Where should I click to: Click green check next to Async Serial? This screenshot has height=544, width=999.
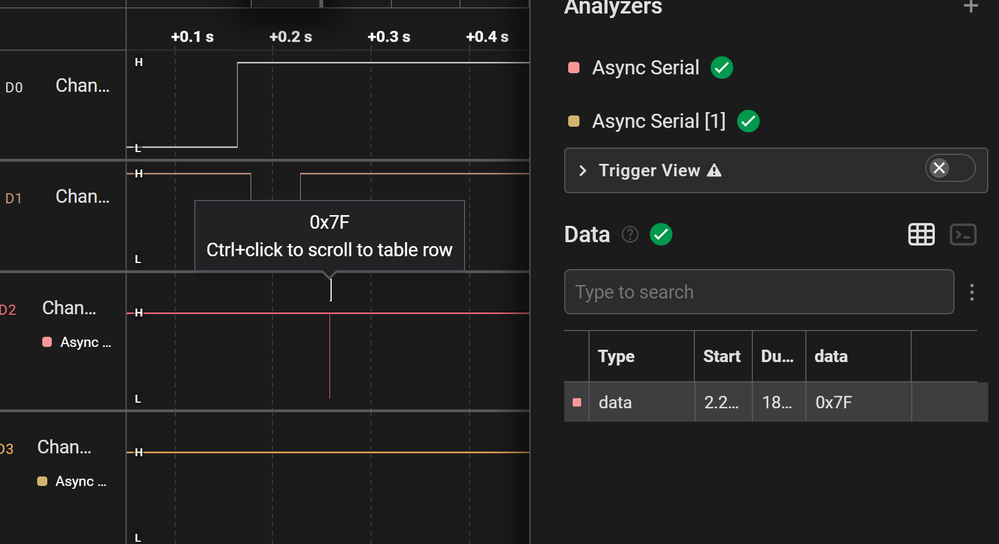point(722,68)
